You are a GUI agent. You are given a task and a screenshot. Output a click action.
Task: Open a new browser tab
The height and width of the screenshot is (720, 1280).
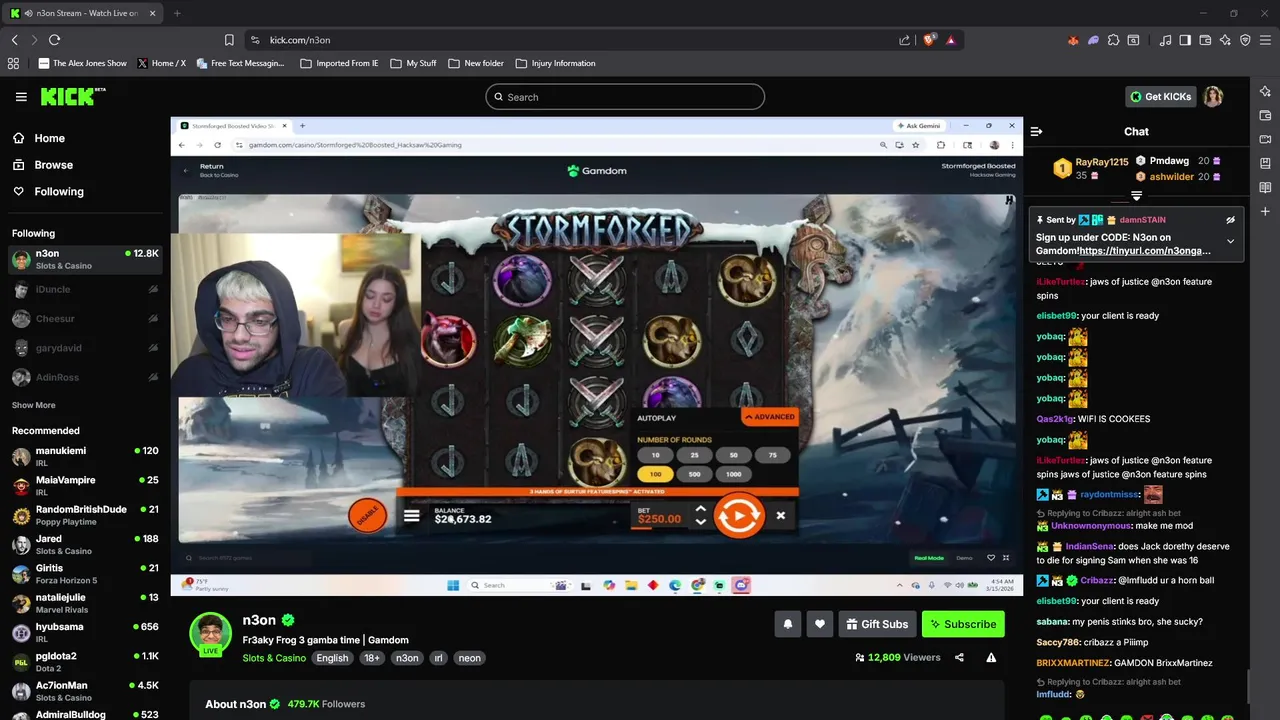click(x=177, y=13)
